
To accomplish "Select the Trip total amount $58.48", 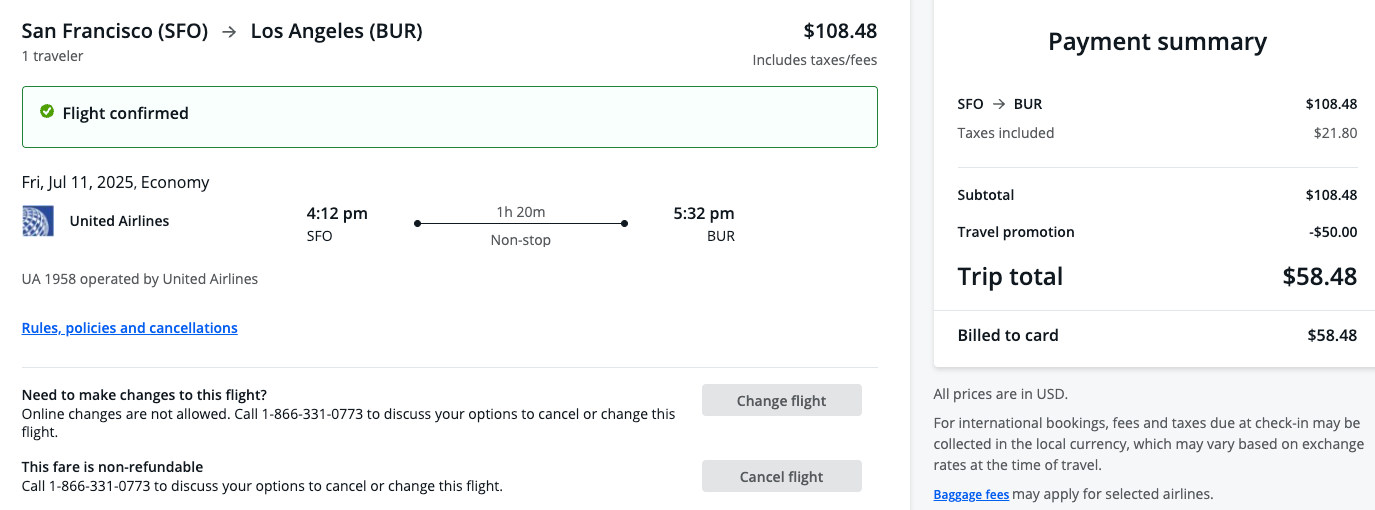I will [x=1319, y=277].
